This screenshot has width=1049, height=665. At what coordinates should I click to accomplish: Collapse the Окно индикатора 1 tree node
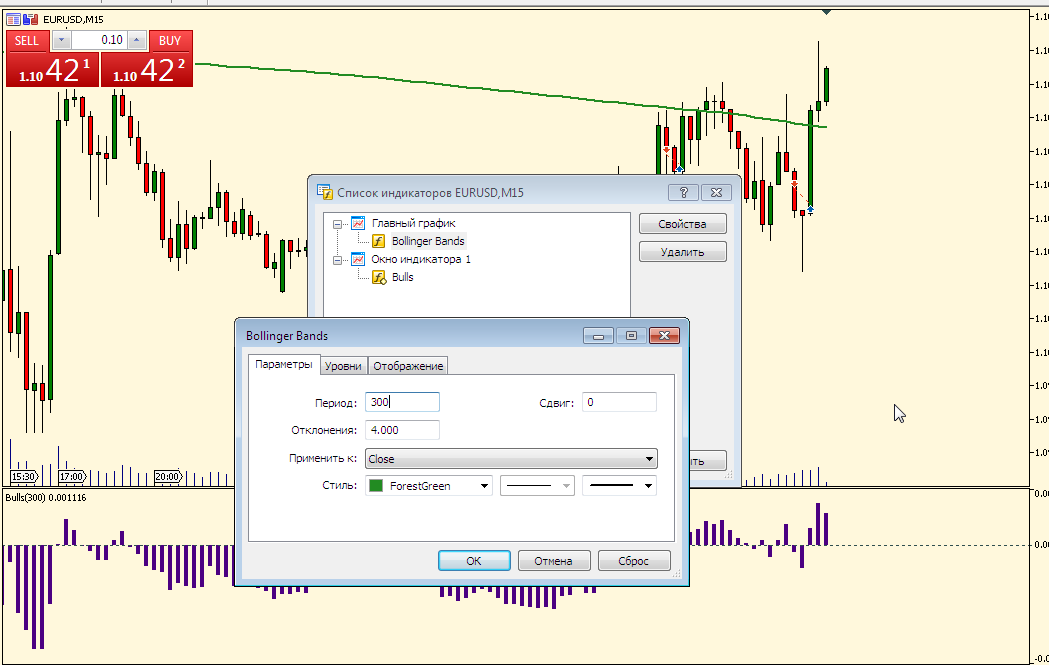pos(338,260)
